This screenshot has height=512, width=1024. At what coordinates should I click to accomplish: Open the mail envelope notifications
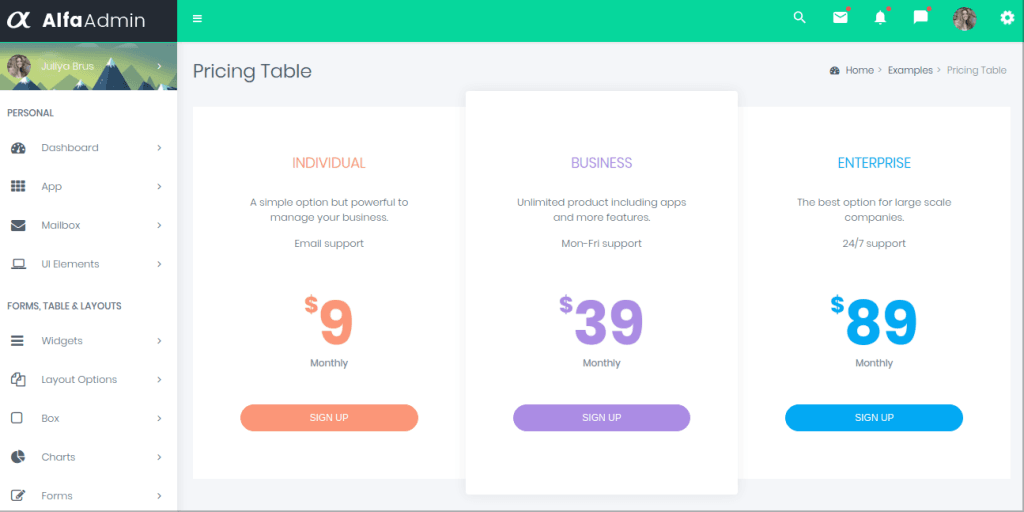tap(840, 18)
